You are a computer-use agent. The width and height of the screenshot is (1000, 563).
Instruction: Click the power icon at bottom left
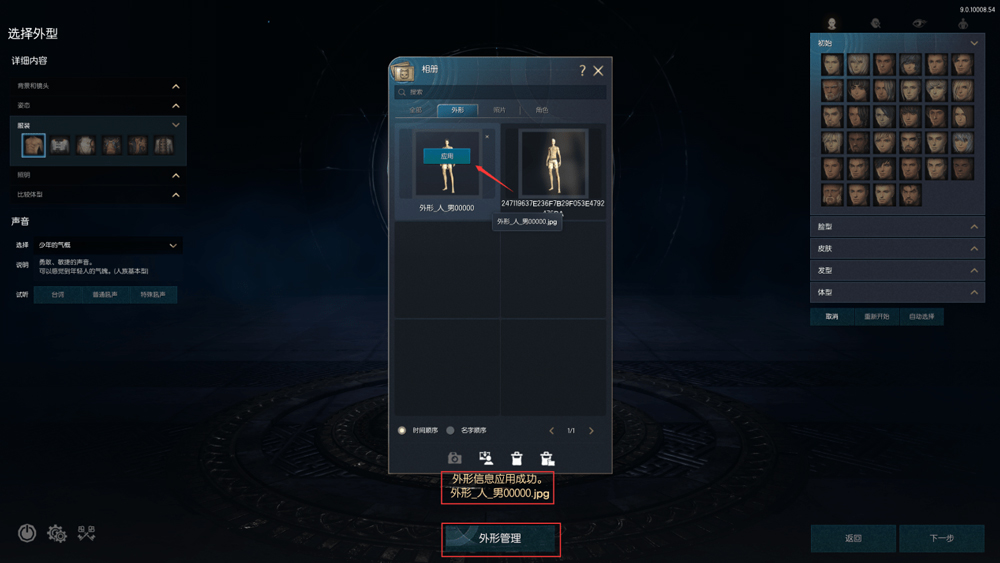click(27, 532)
